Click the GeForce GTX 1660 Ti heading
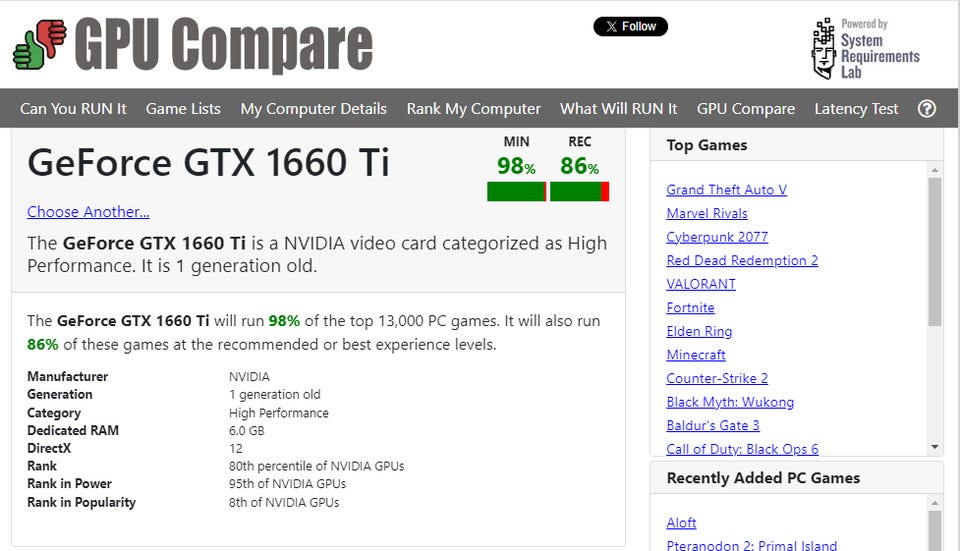Screen dimensions: 960x551 208,163
